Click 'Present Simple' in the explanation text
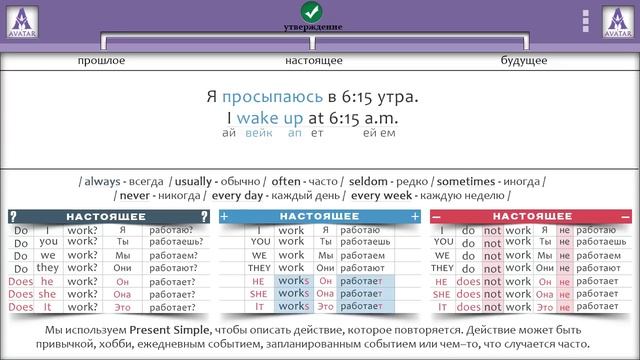 click(169, 330)
